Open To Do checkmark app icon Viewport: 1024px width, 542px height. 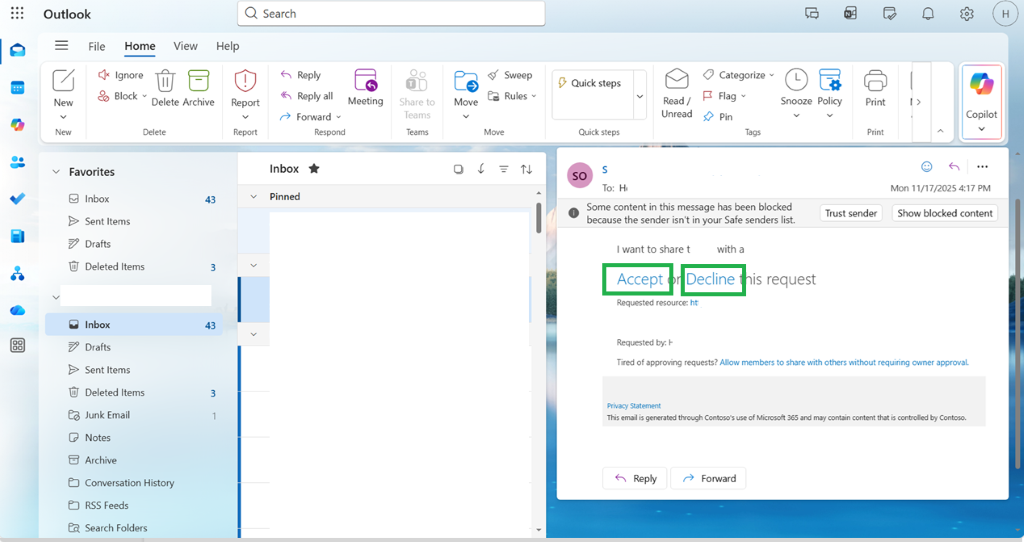18,199
